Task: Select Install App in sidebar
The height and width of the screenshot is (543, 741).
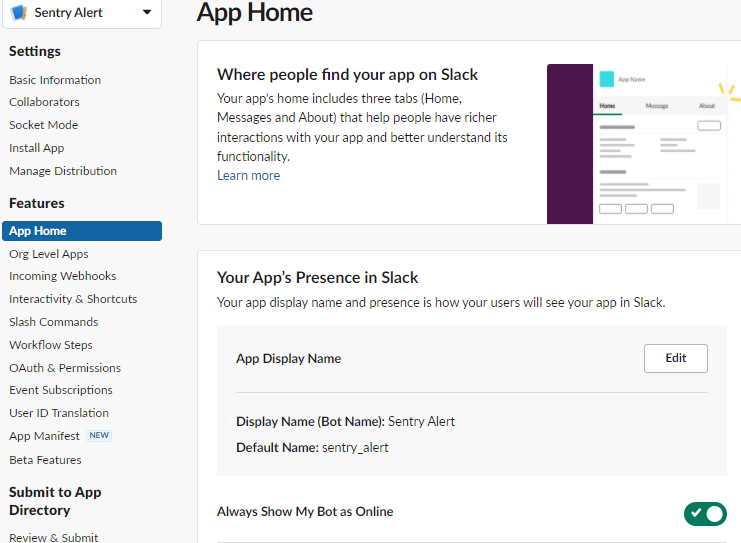Action: click(x=36, y=148)
